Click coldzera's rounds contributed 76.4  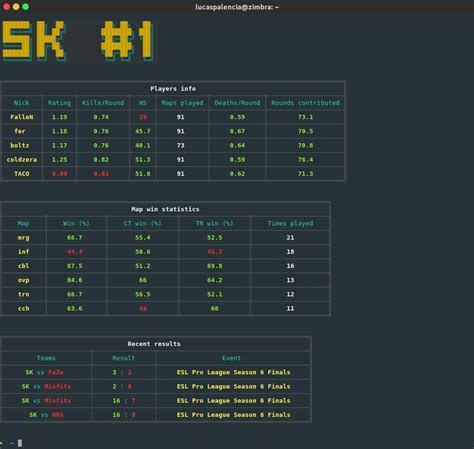pos(305,160)
